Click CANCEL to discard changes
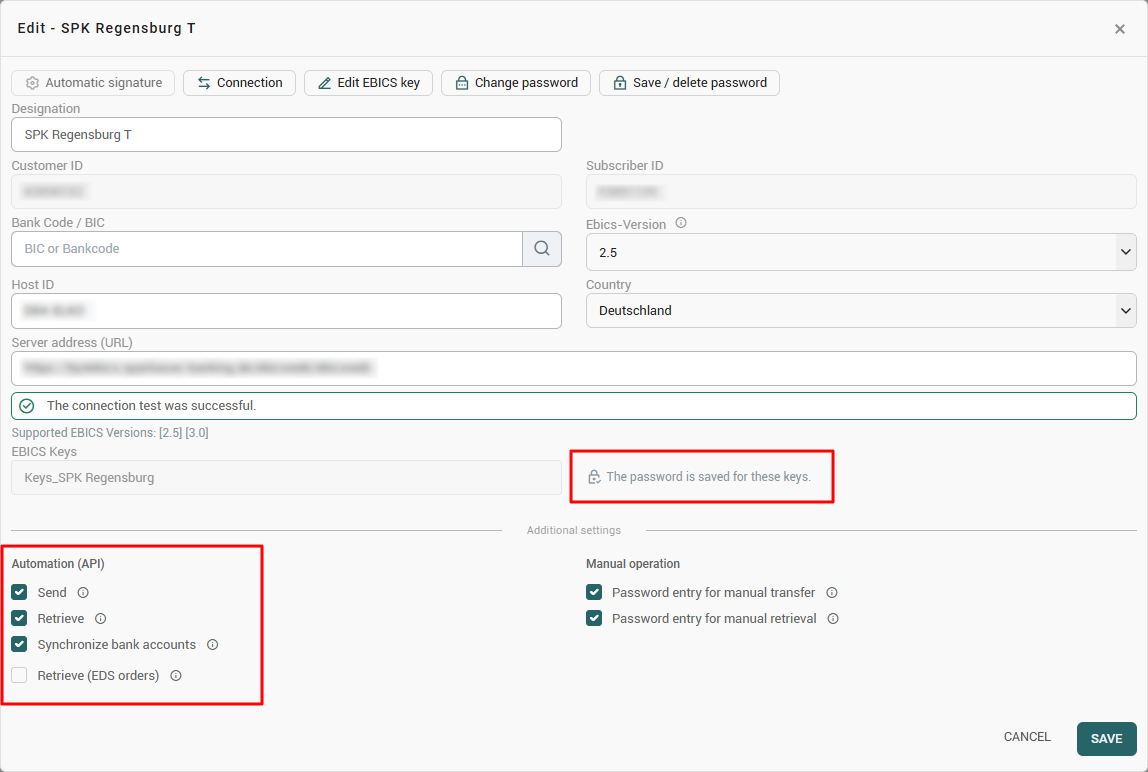This screenshot has height=772, width=1148. (1027, 737)
